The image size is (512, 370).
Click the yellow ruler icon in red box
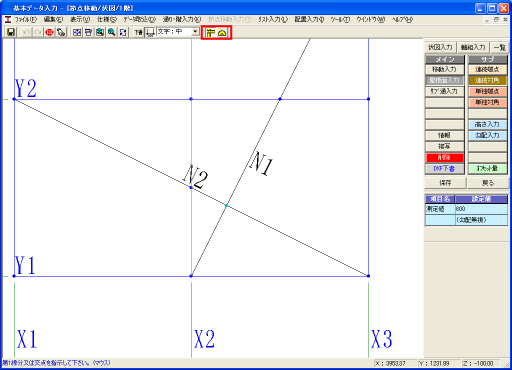coord(211,33)
